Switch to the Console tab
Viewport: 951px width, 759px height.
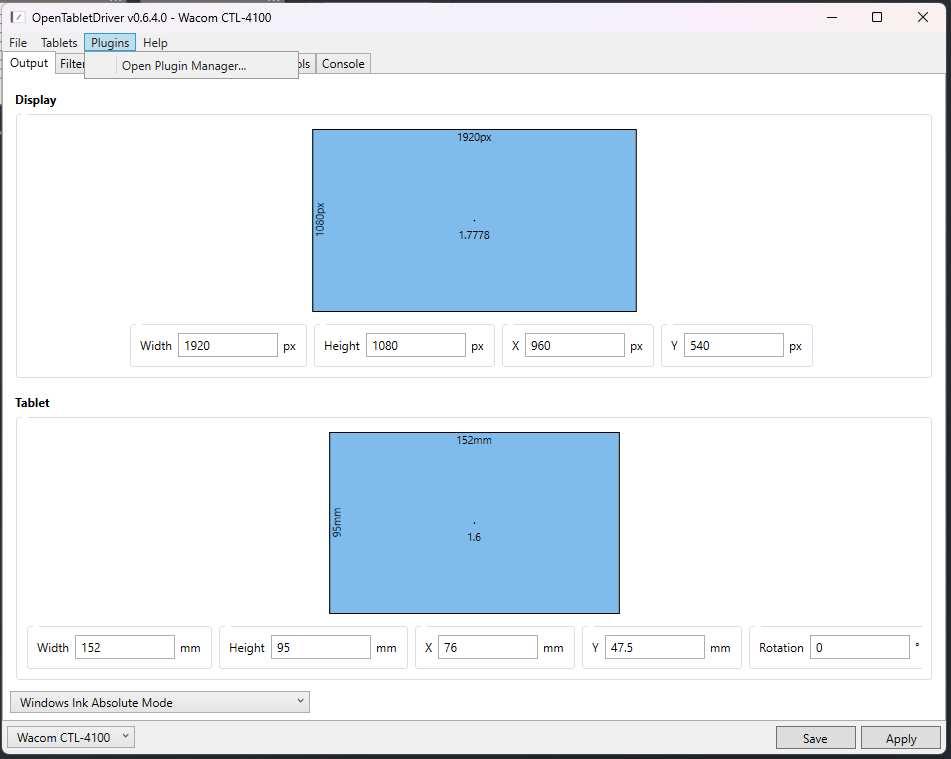click(x=343, y=63)
